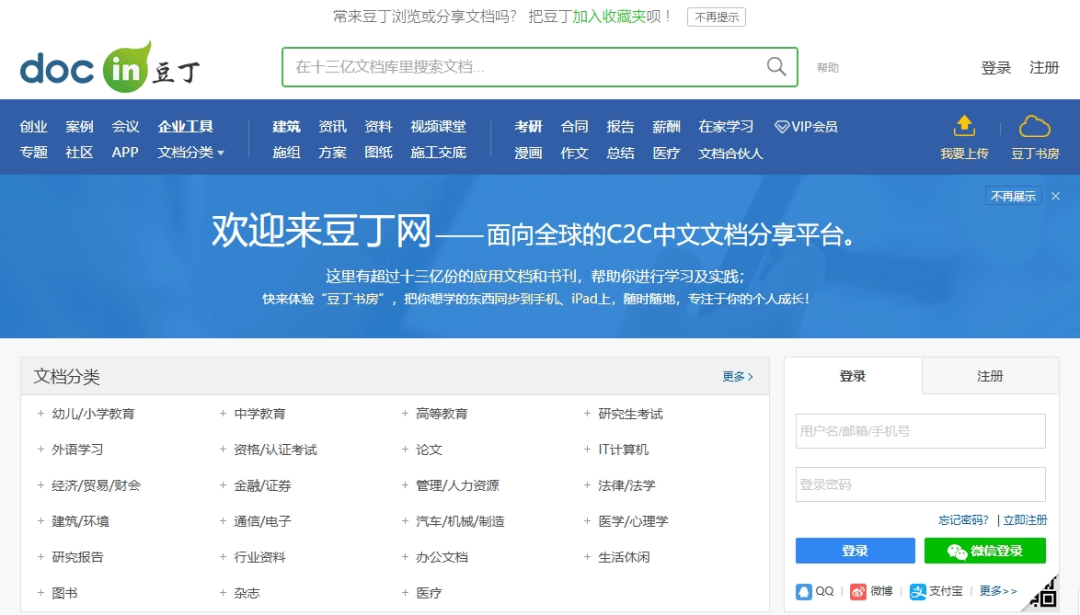The image size is (1080, 615).
Task: Expand the IT计算机 category
Action: coord(587,449)
